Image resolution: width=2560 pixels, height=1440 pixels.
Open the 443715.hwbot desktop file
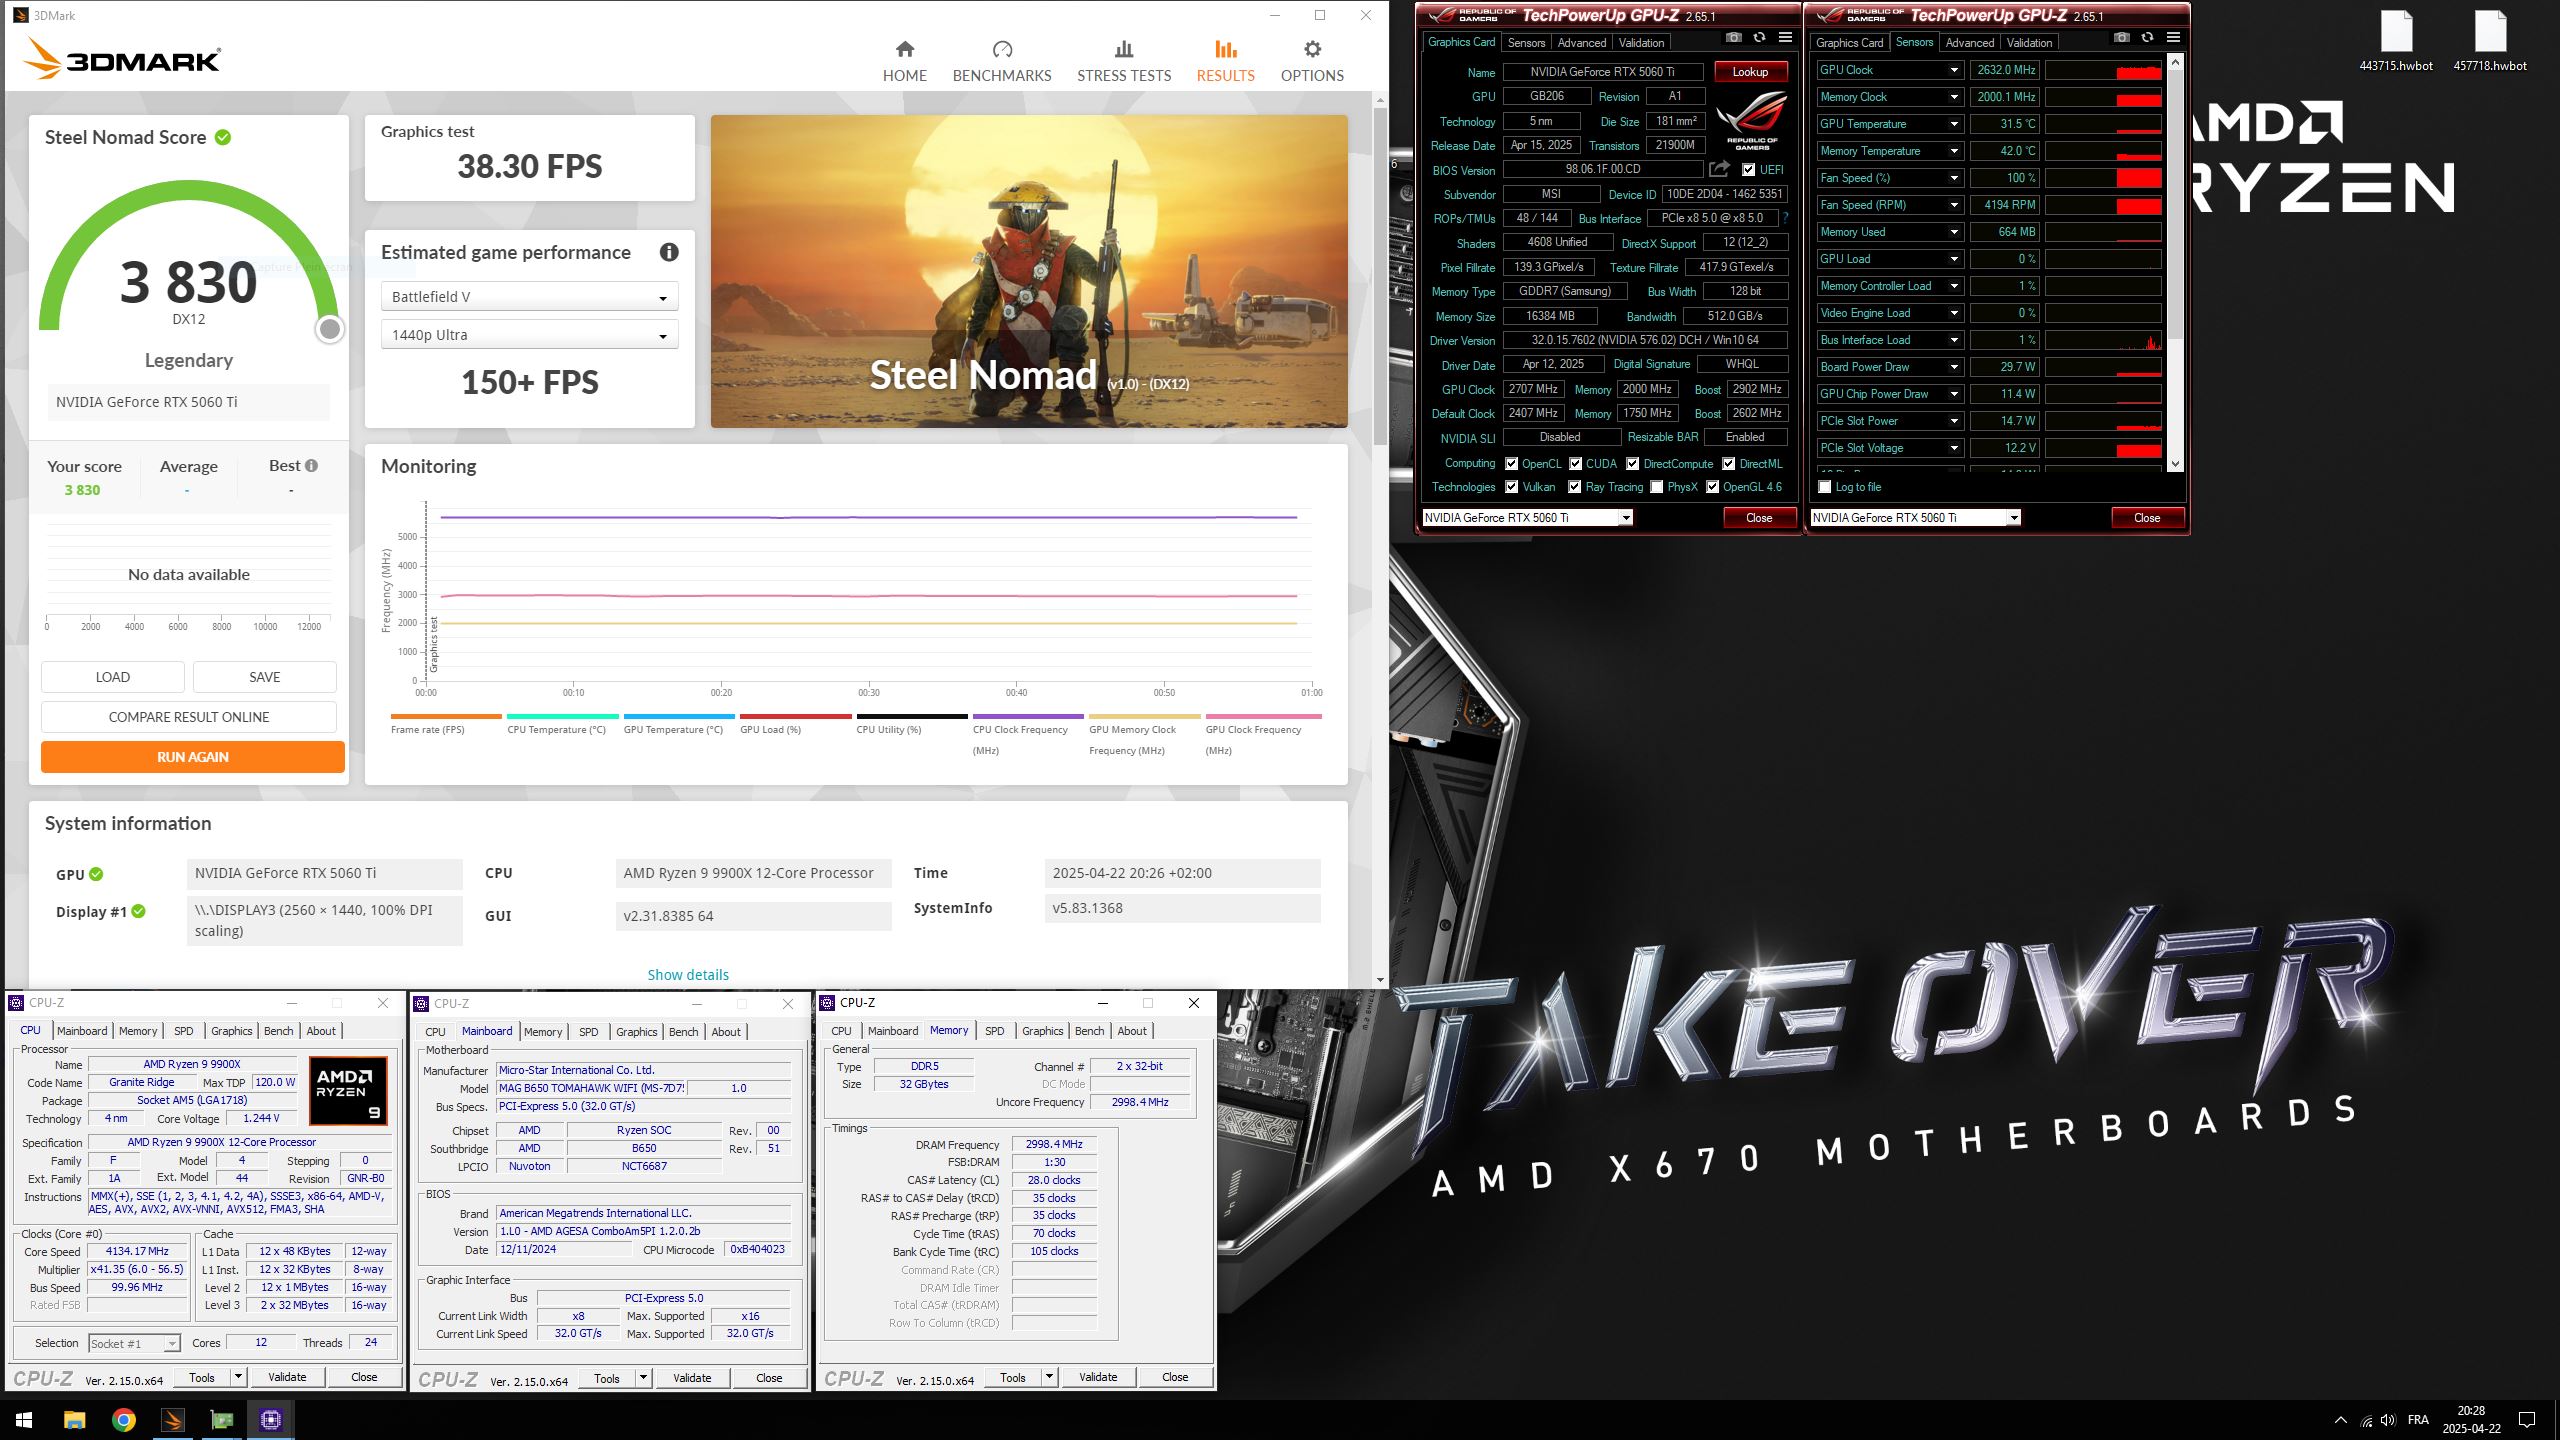(2396, 42)
